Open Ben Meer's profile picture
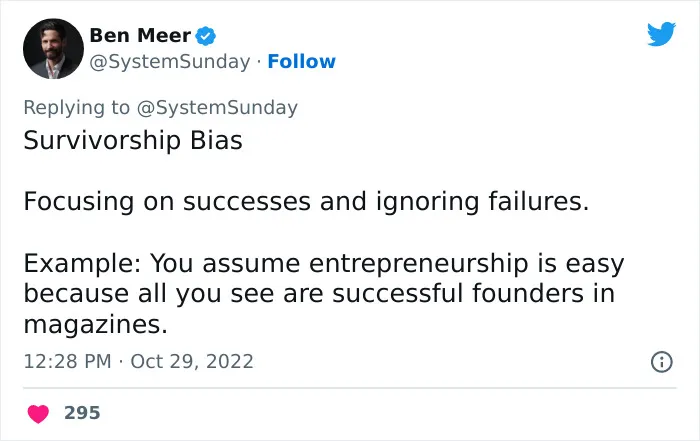 pyautogui.click(x=53, y=49)
